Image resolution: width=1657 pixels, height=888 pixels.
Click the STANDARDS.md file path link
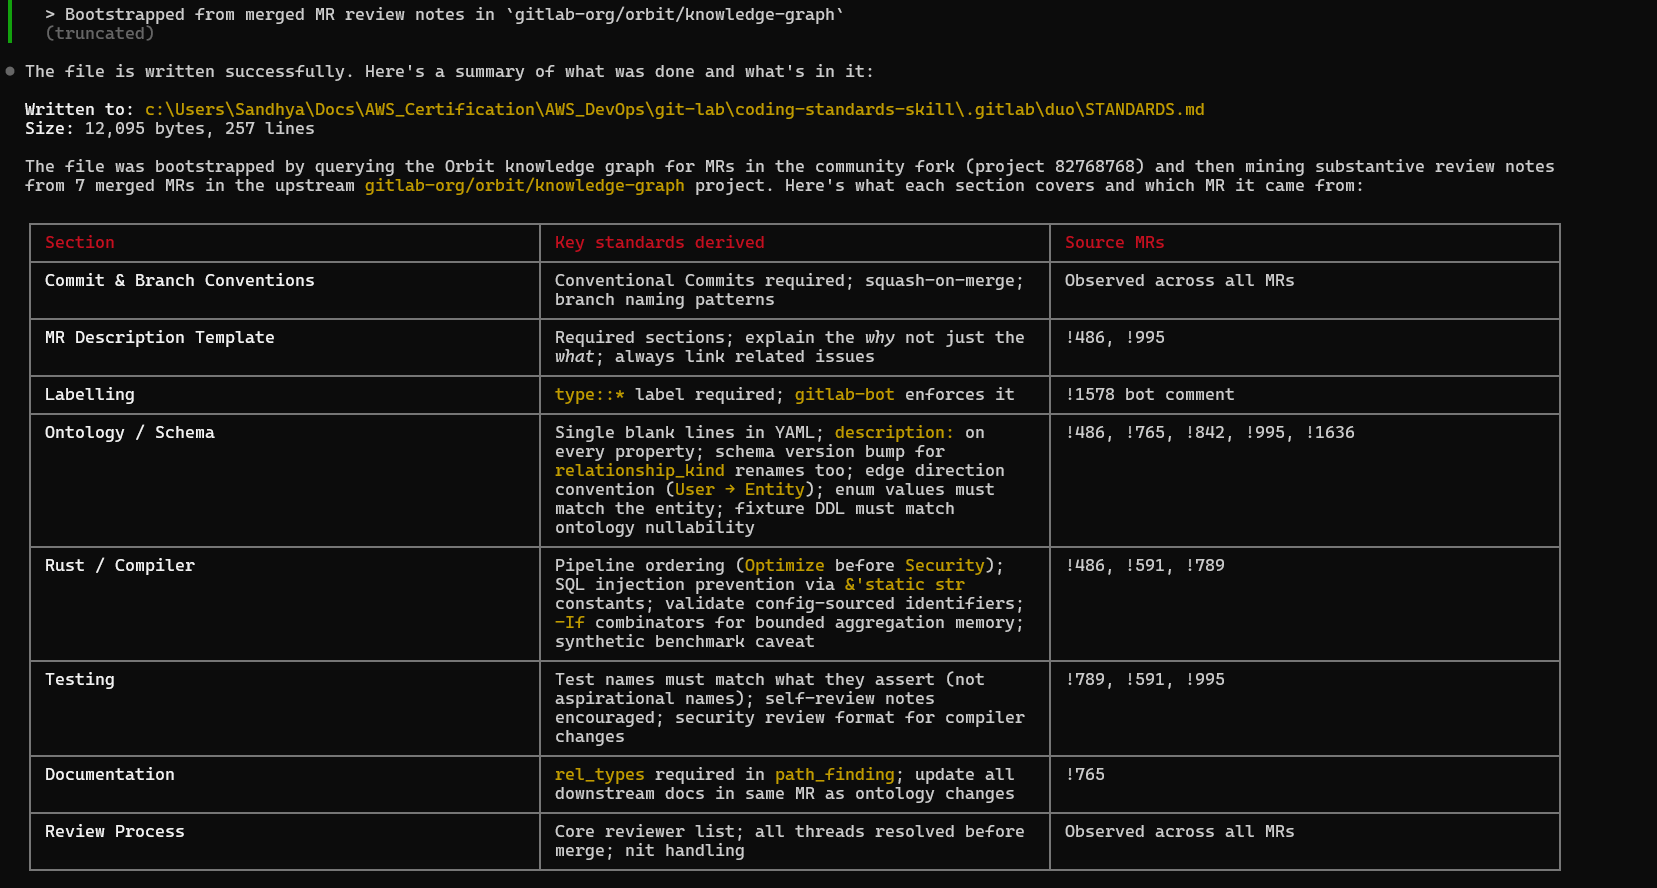coord(675,110)
